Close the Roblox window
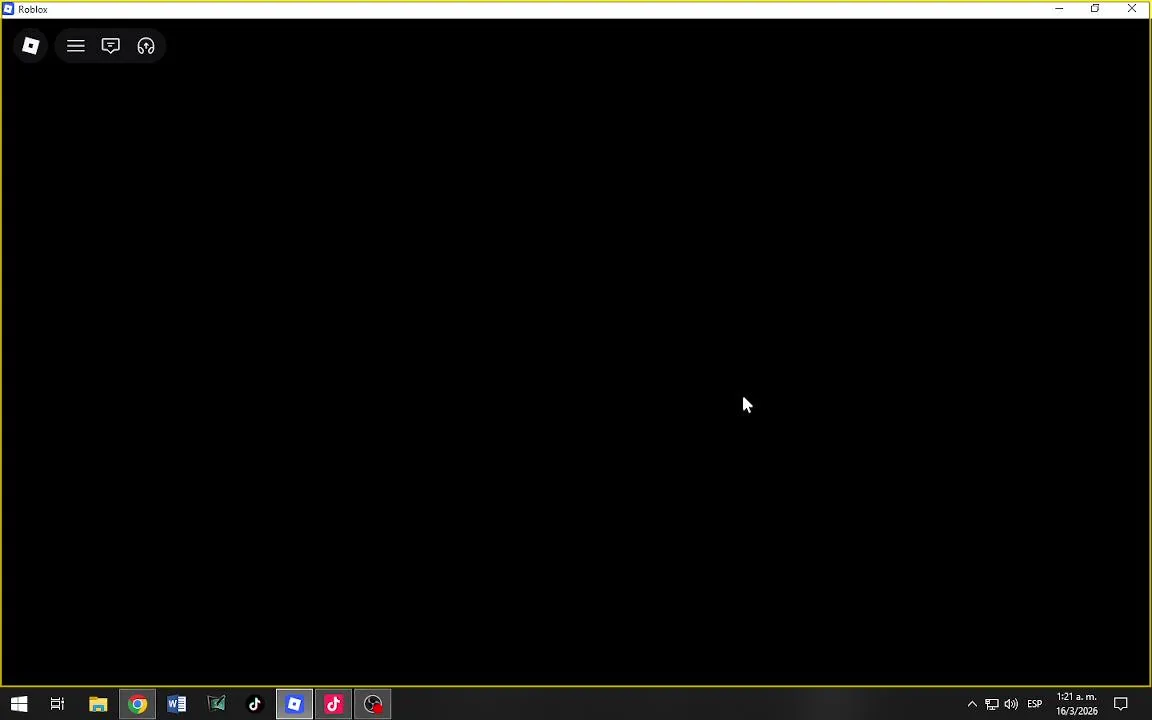This screenshot has height=720, width=1152. [x=1131, y=9]
